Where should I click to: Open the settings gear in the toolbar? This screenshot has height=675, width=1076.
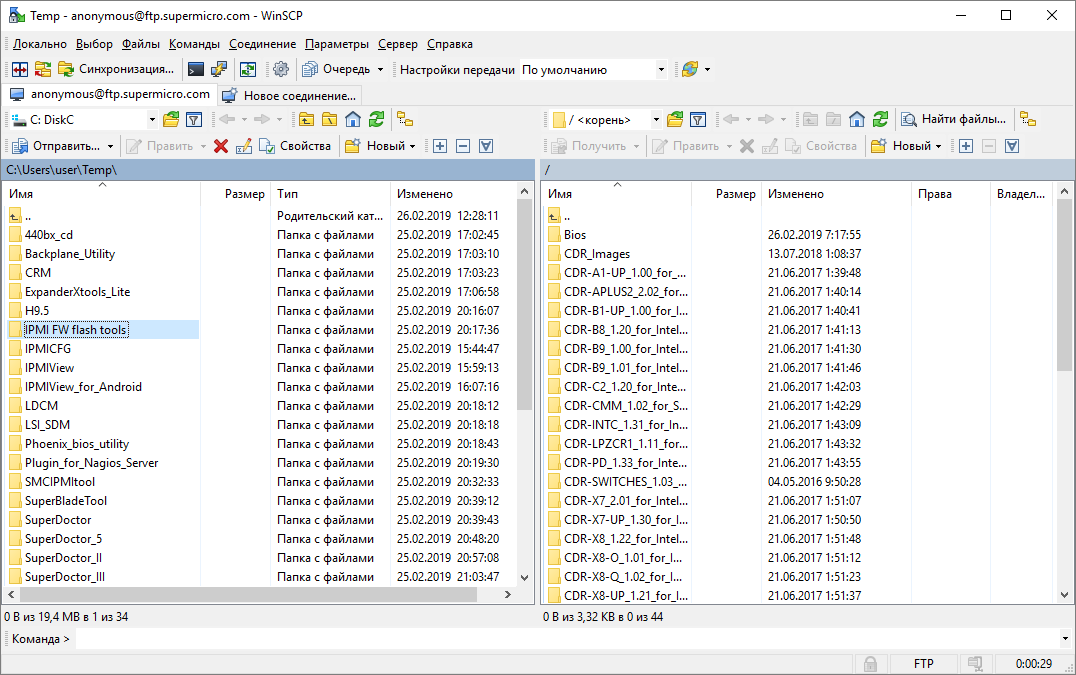[x=281, y=69]
